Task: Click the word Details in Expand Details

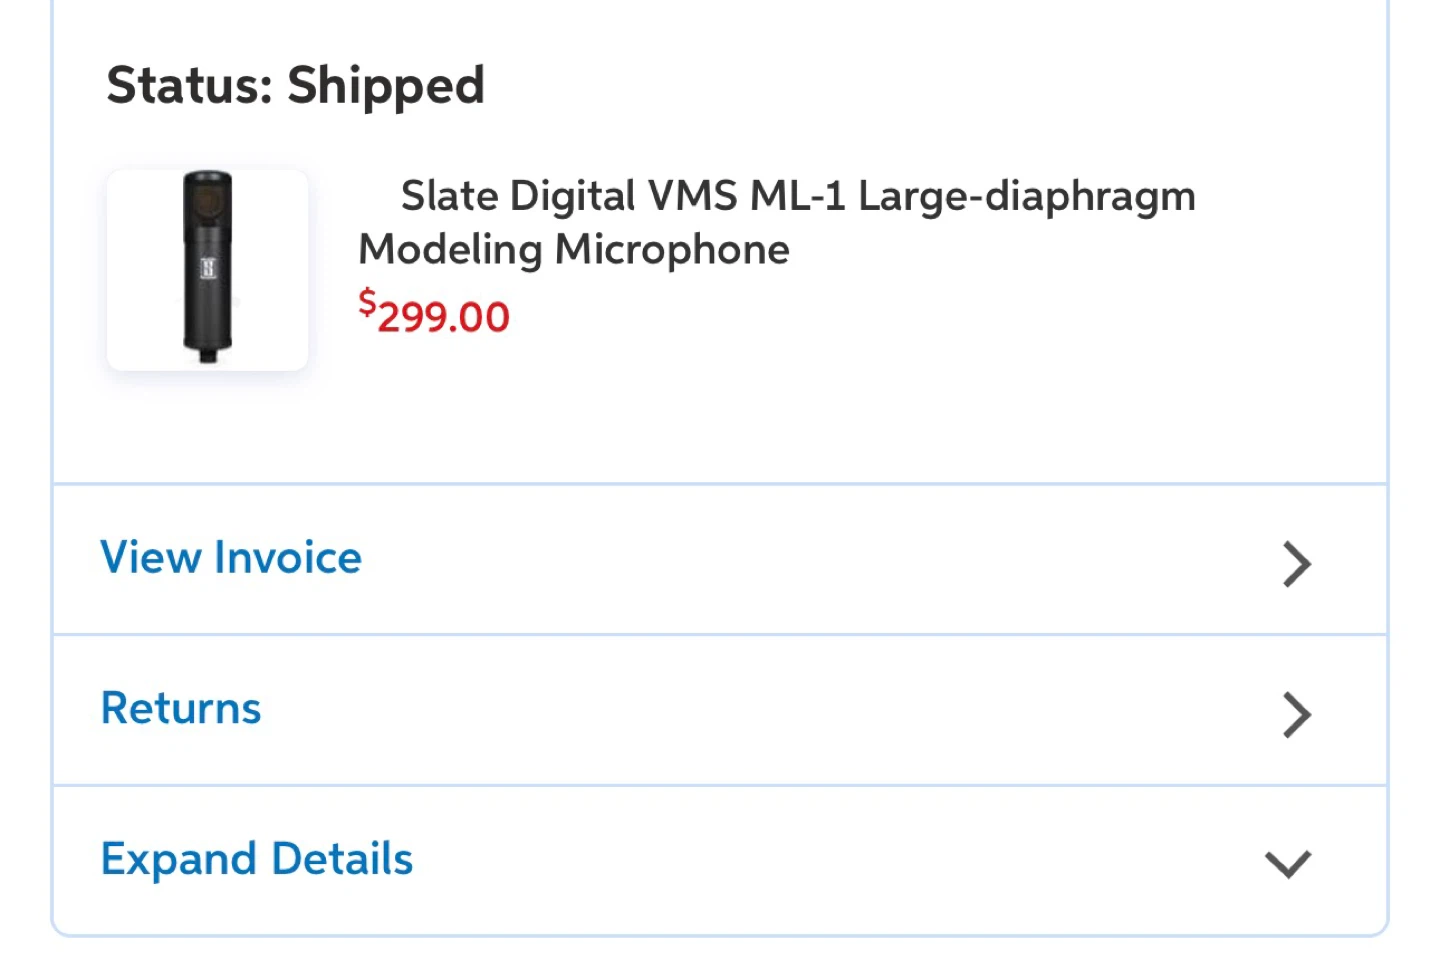Action: pos(342,859)
